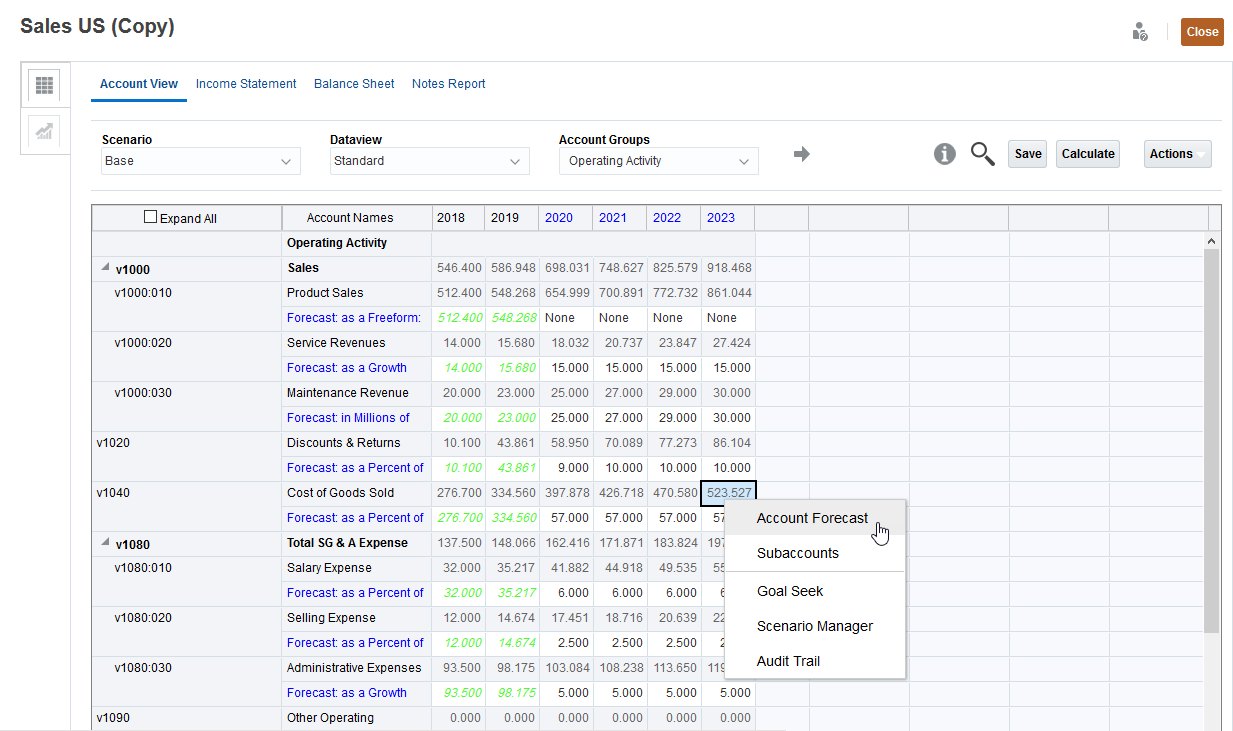Viewport: 1233px width, 731px height.
Task: Choose Goal Seek in the context menu
Action: [790, 591]
